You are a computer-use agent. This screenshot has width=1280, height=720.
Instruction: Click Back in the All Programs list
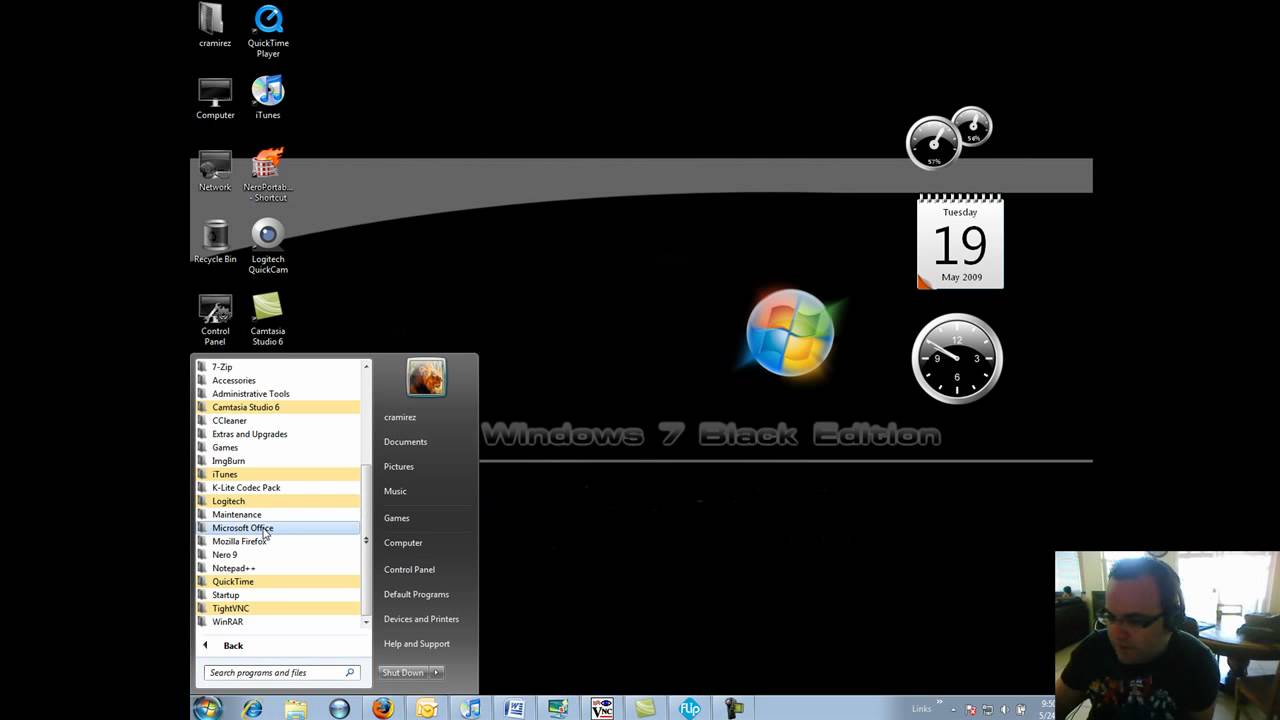coord(233,645)
